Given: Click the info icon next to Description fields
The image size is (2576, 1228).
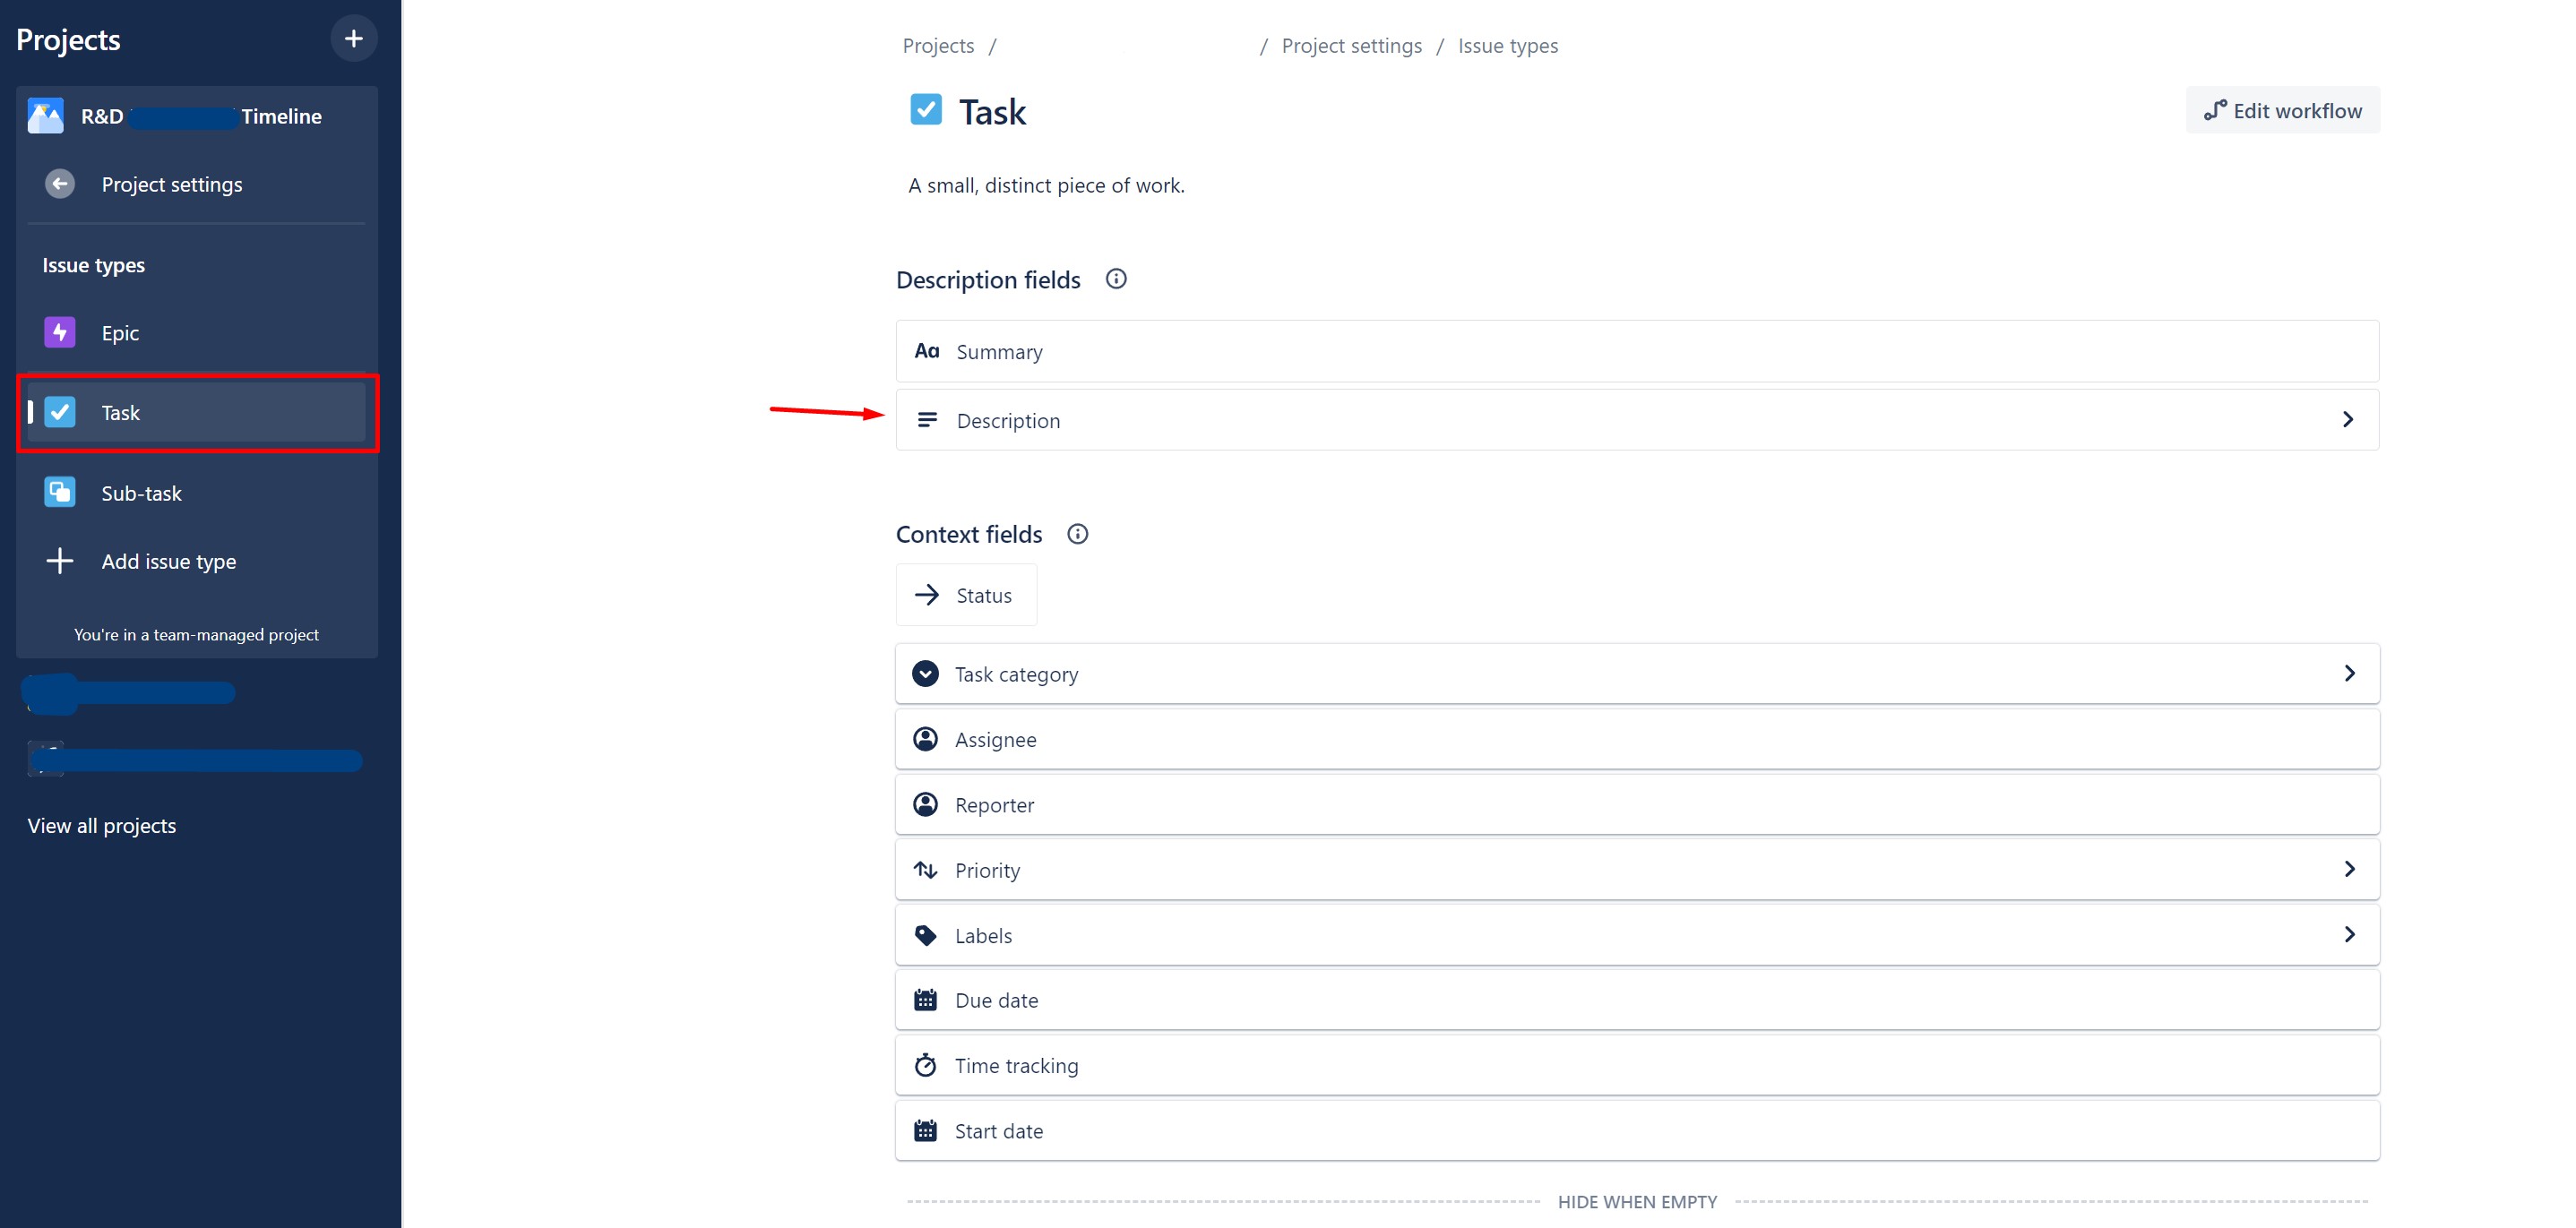Looking at the screenshot, I should coord(1116,279).
